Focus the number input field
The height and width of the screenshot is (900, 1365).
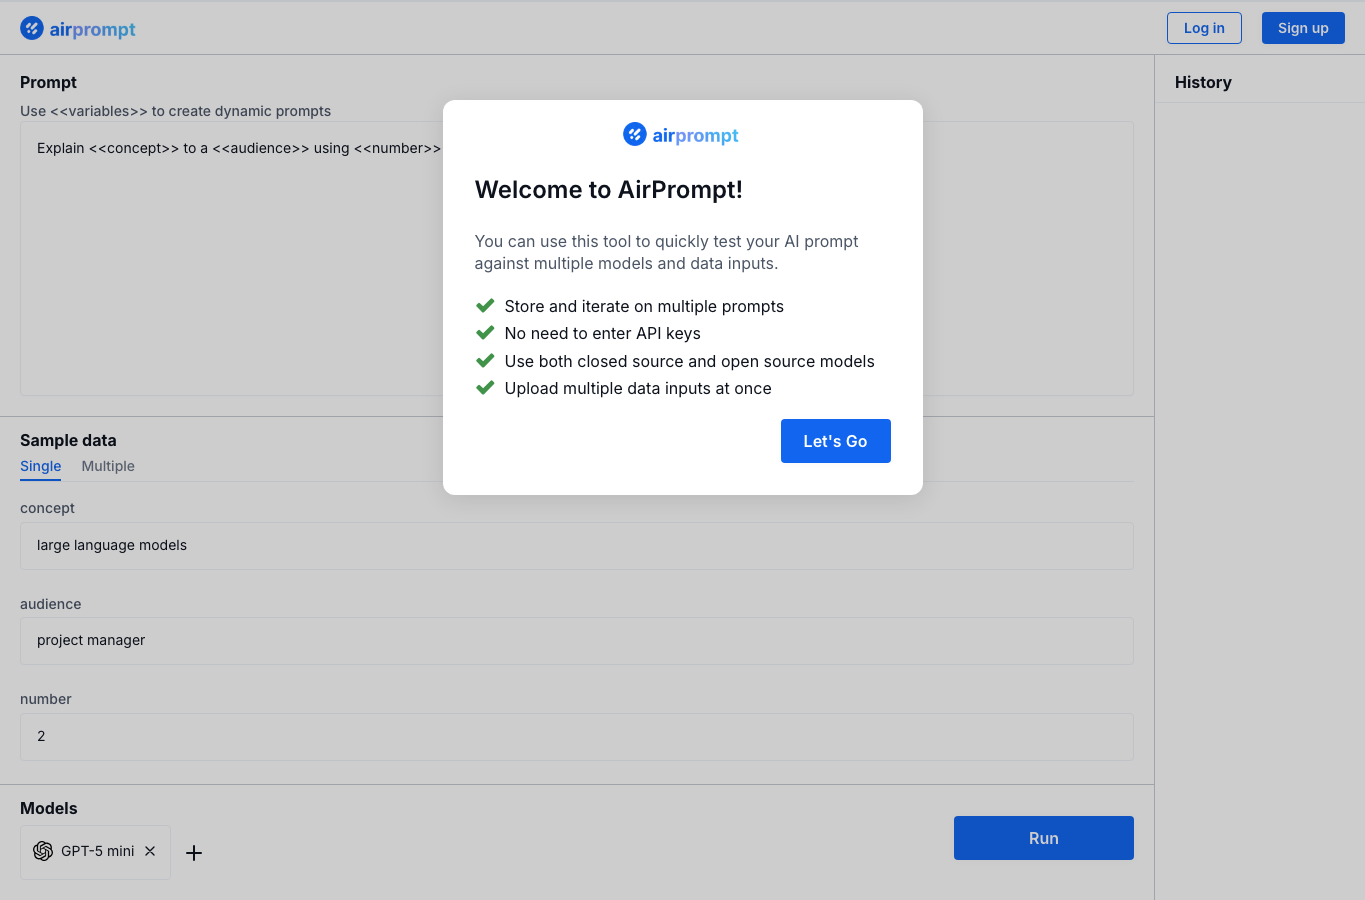[x=577, y=737]
